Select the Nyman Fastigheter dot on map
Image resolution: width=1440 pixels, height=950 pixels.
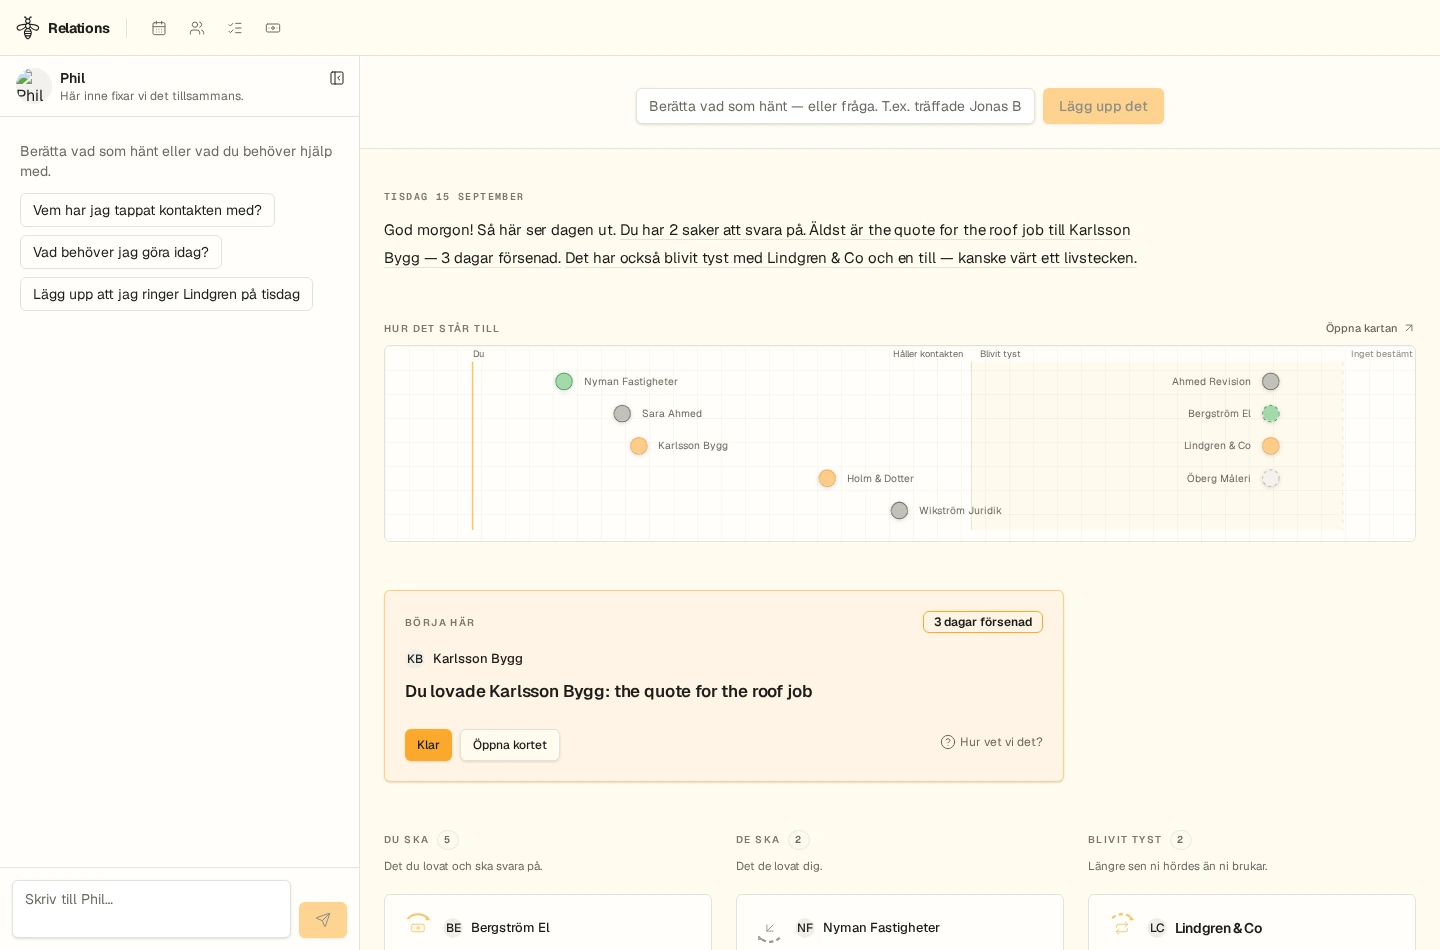pyautogui.click(x=564, y=381)
